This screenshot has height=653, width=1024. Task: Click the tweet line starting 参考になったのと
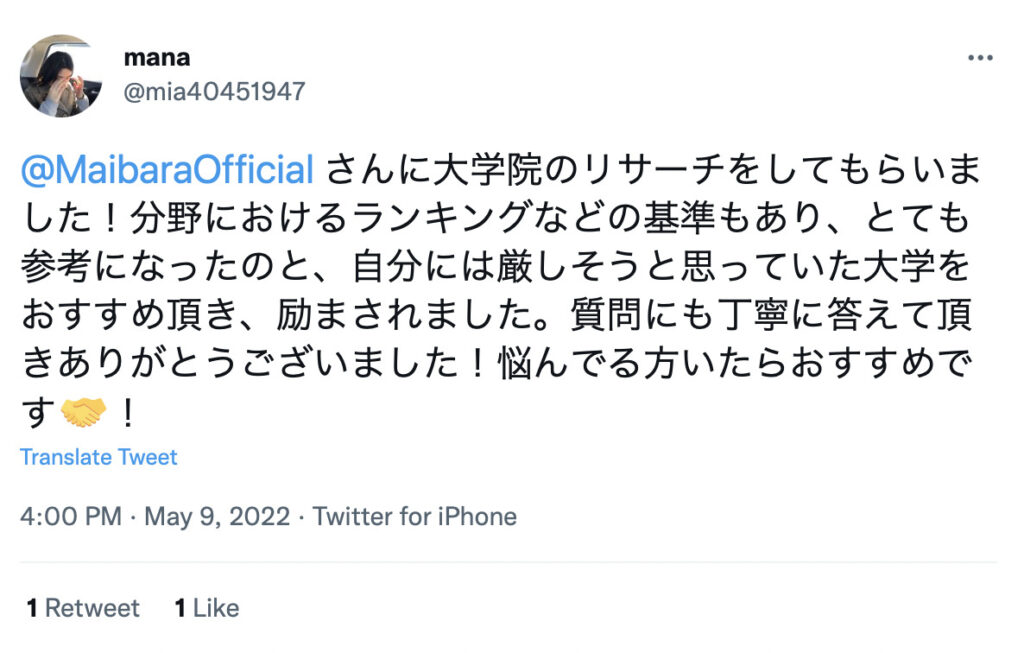coord(495,266)
